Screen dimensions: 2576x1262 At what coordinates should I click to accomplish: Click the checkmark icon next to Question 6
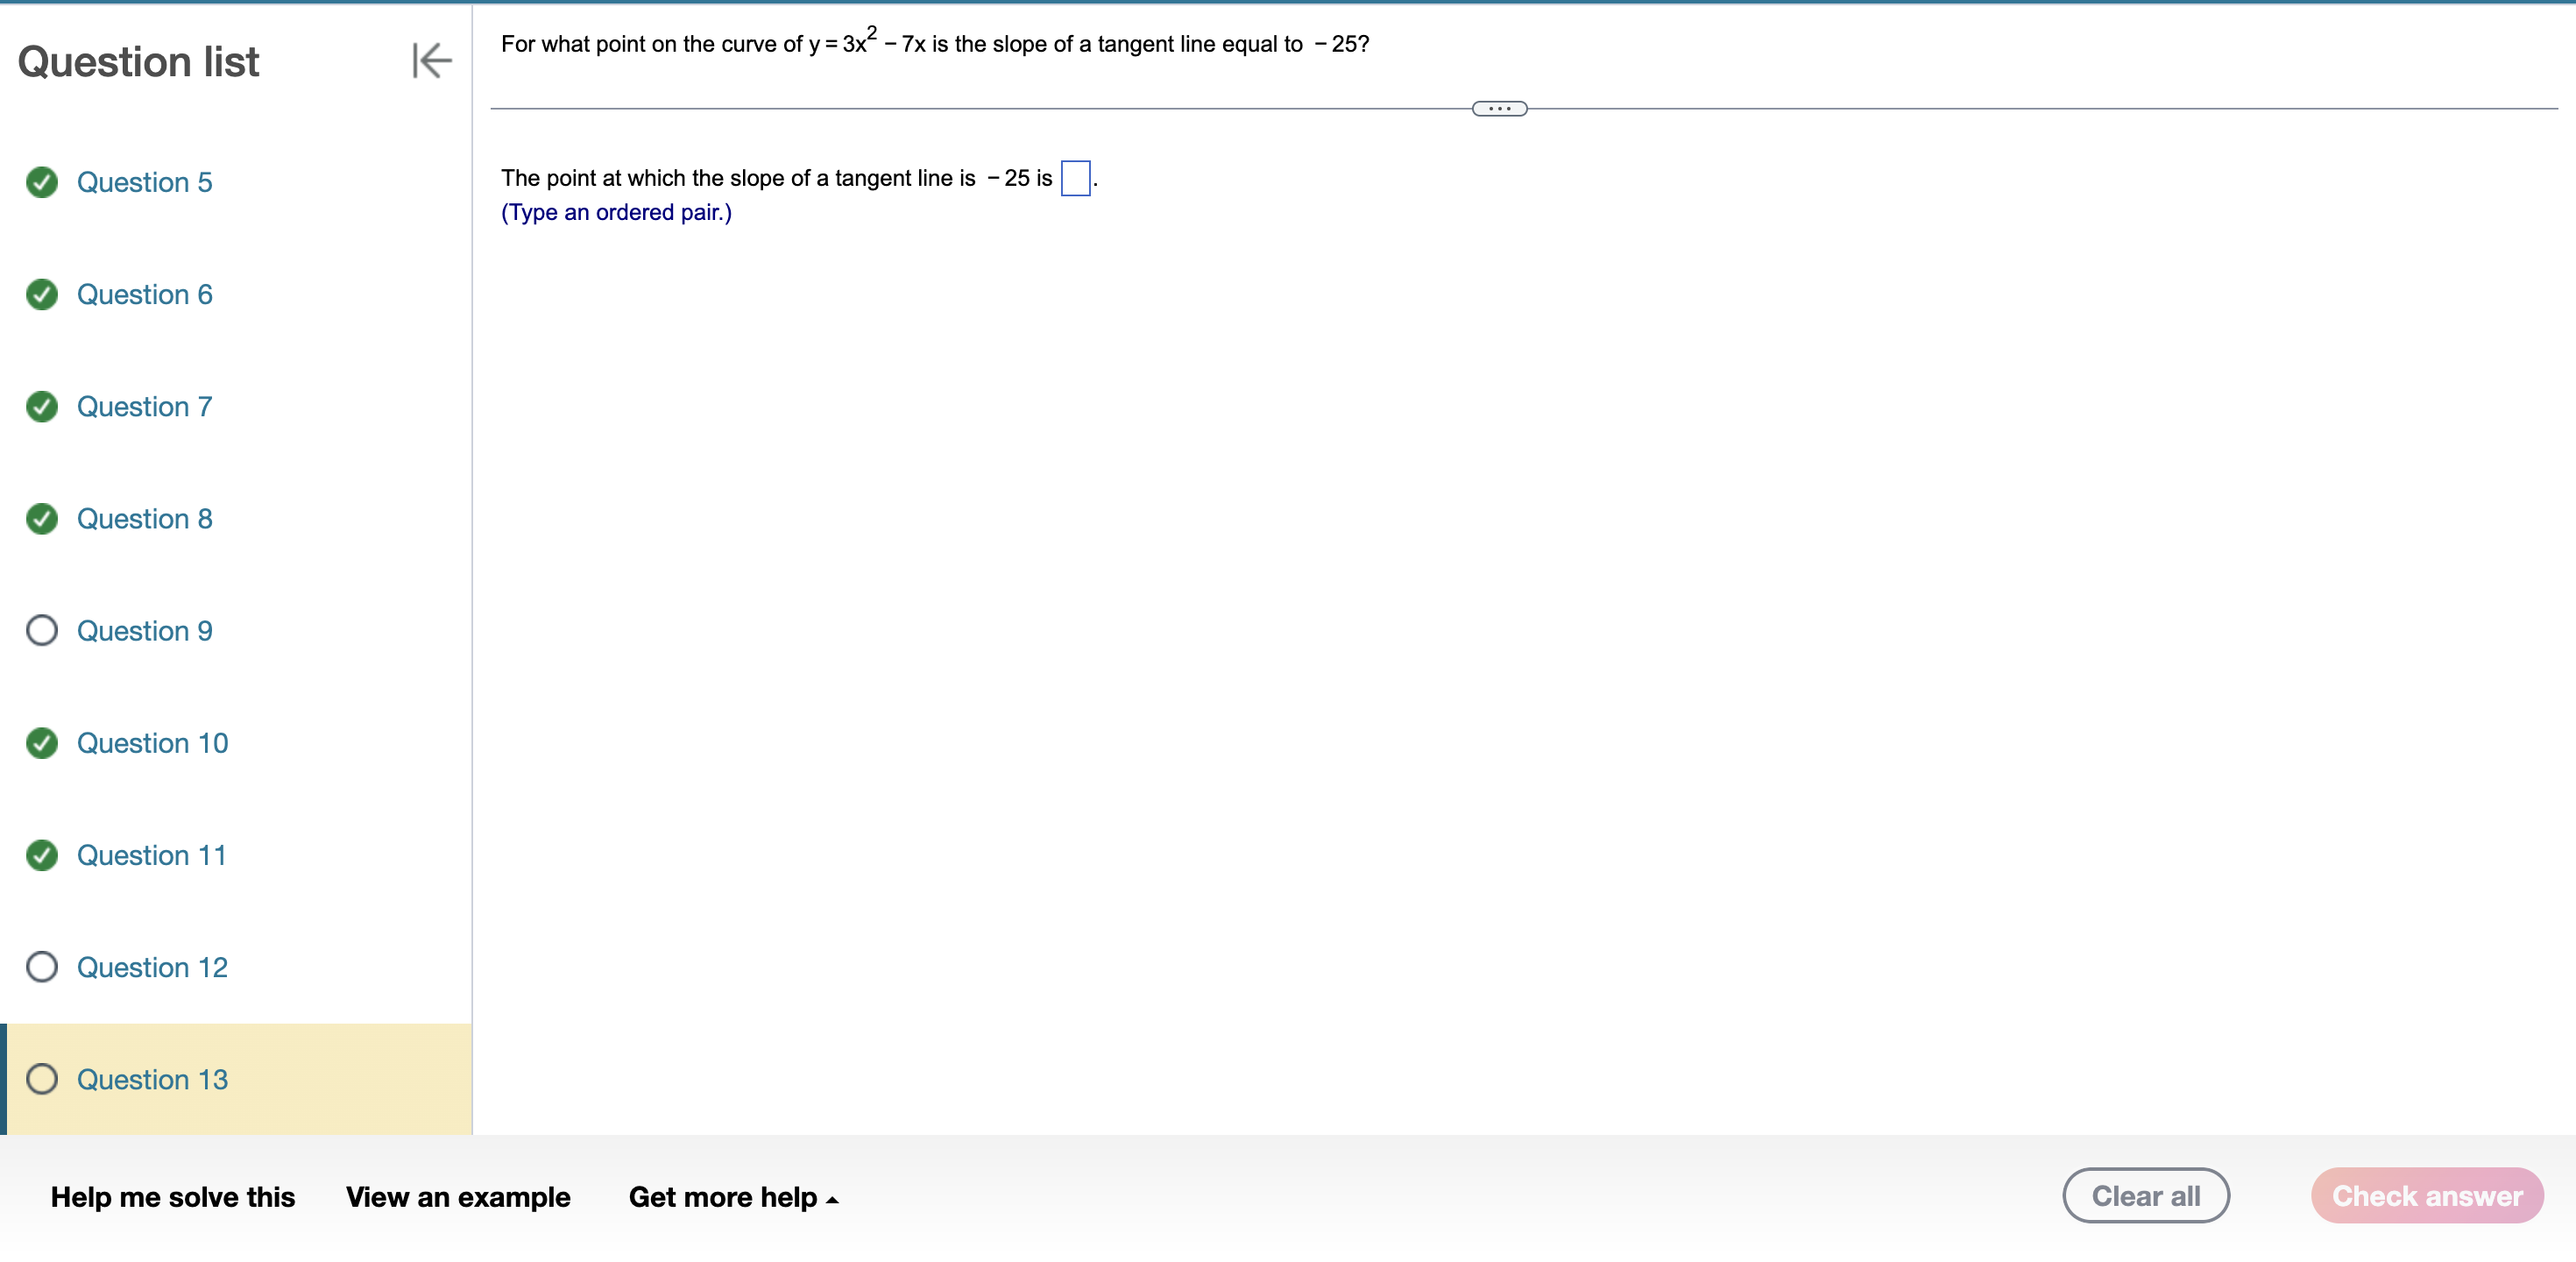(x=42, y=294)
